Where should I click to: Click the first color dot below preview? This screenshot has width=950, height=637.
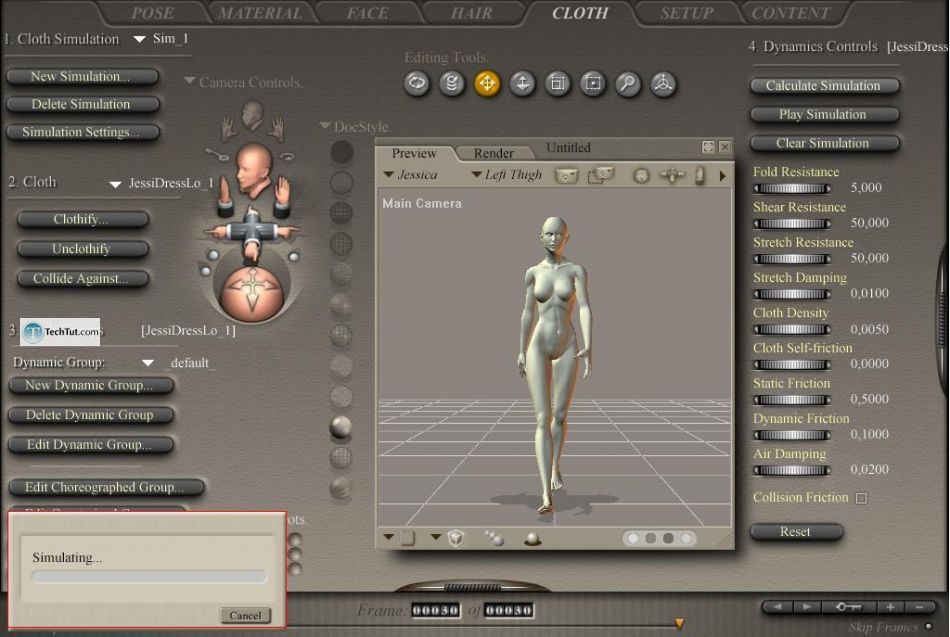(x=633, y=538)
